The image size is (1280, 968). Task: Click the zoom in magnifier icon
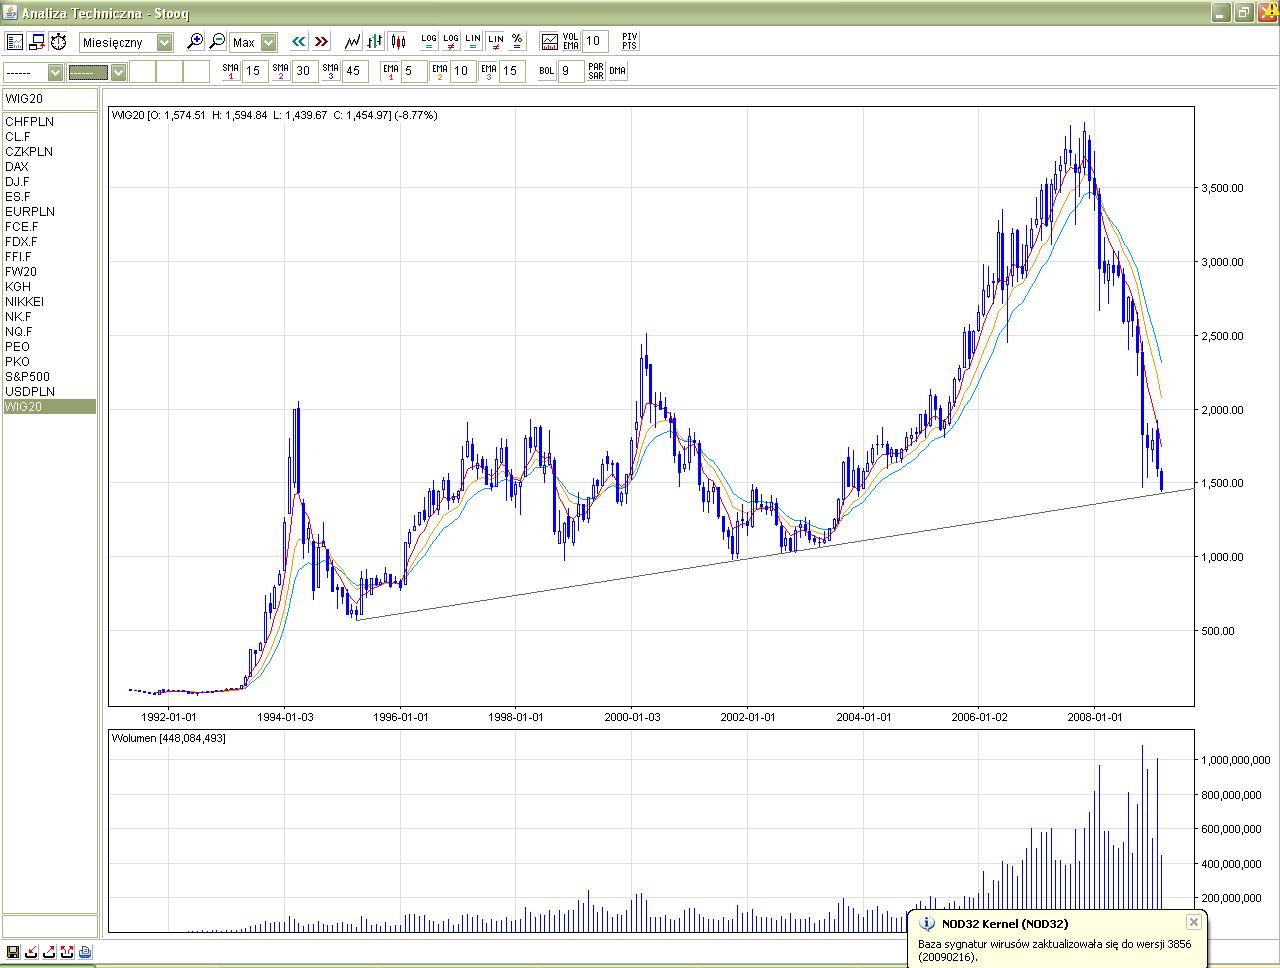click(x=195, y=42)
